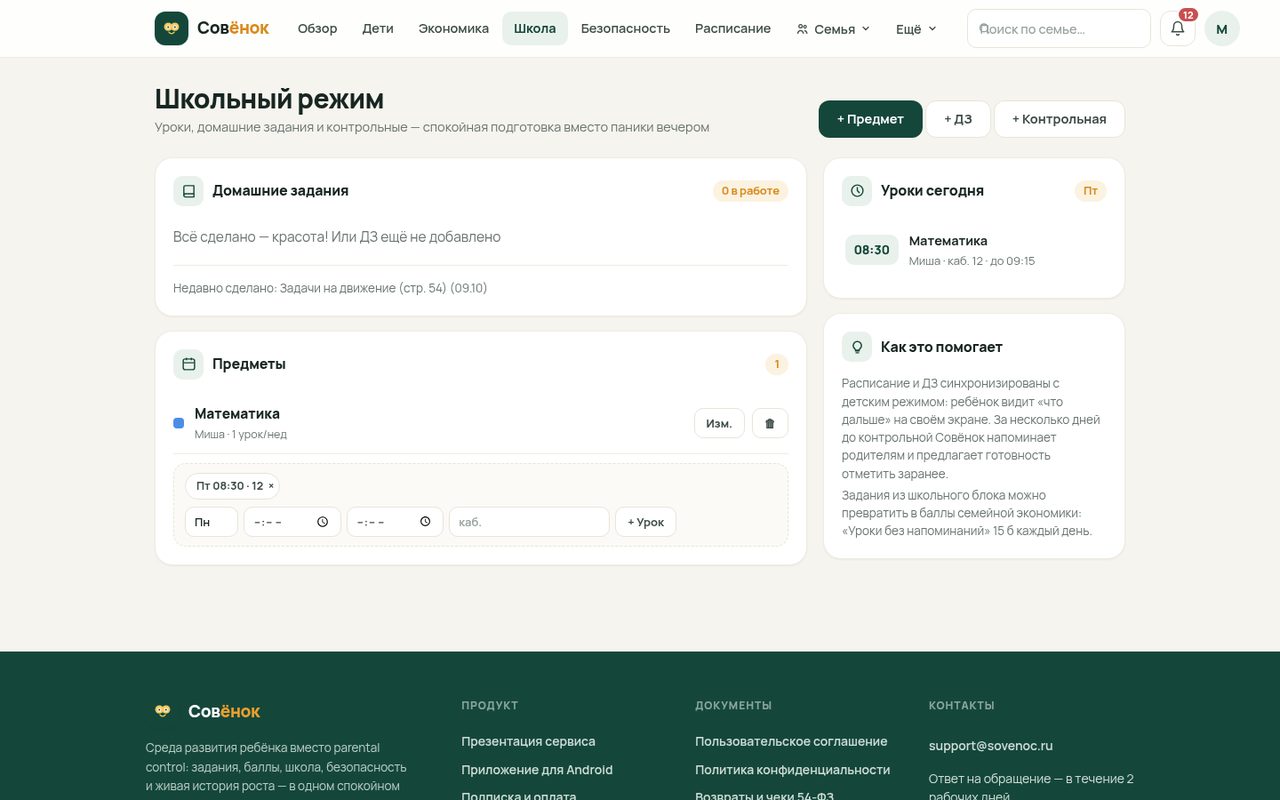The width and height of the screenshot is (1280, 800).
Task: Click the lightbulb icon beside Как это помогает
Action: click(x=857, y=347)
